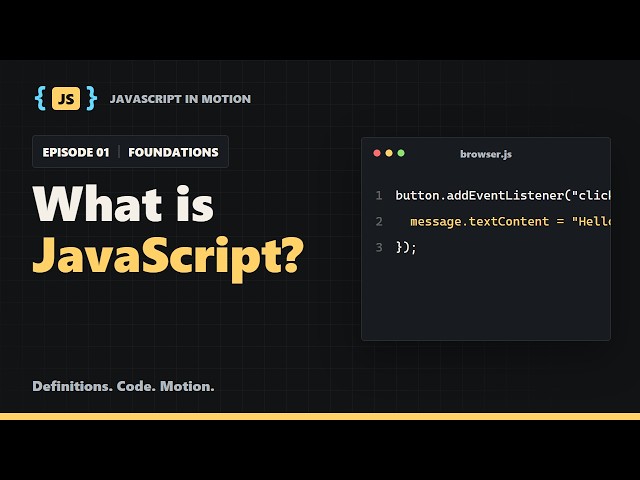Click the right blue curly brace
Viewport: 640px width, 480px height.
point(91,98)
